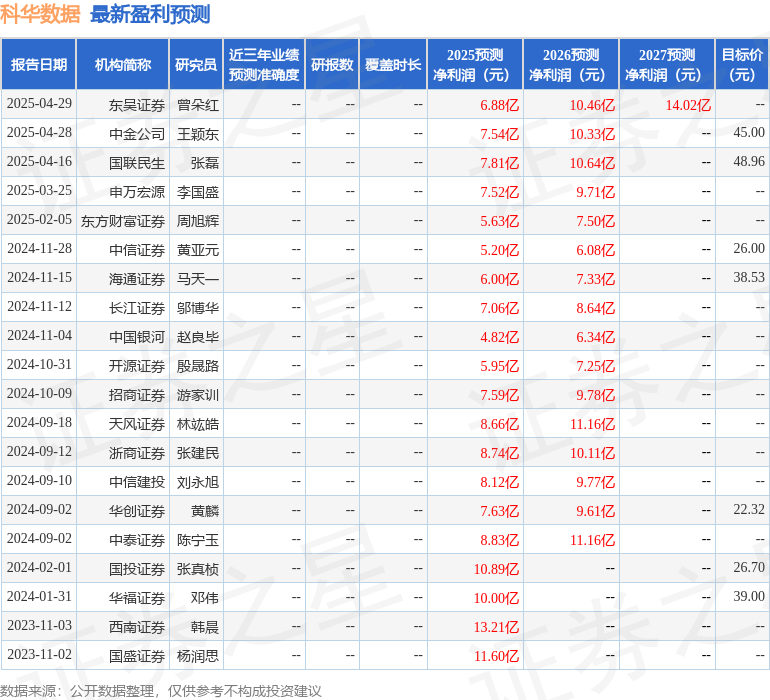Viewport: 770px width, 700px height.
Task: Select the 2024-09-18 report date cell
Action: [40, 423]
